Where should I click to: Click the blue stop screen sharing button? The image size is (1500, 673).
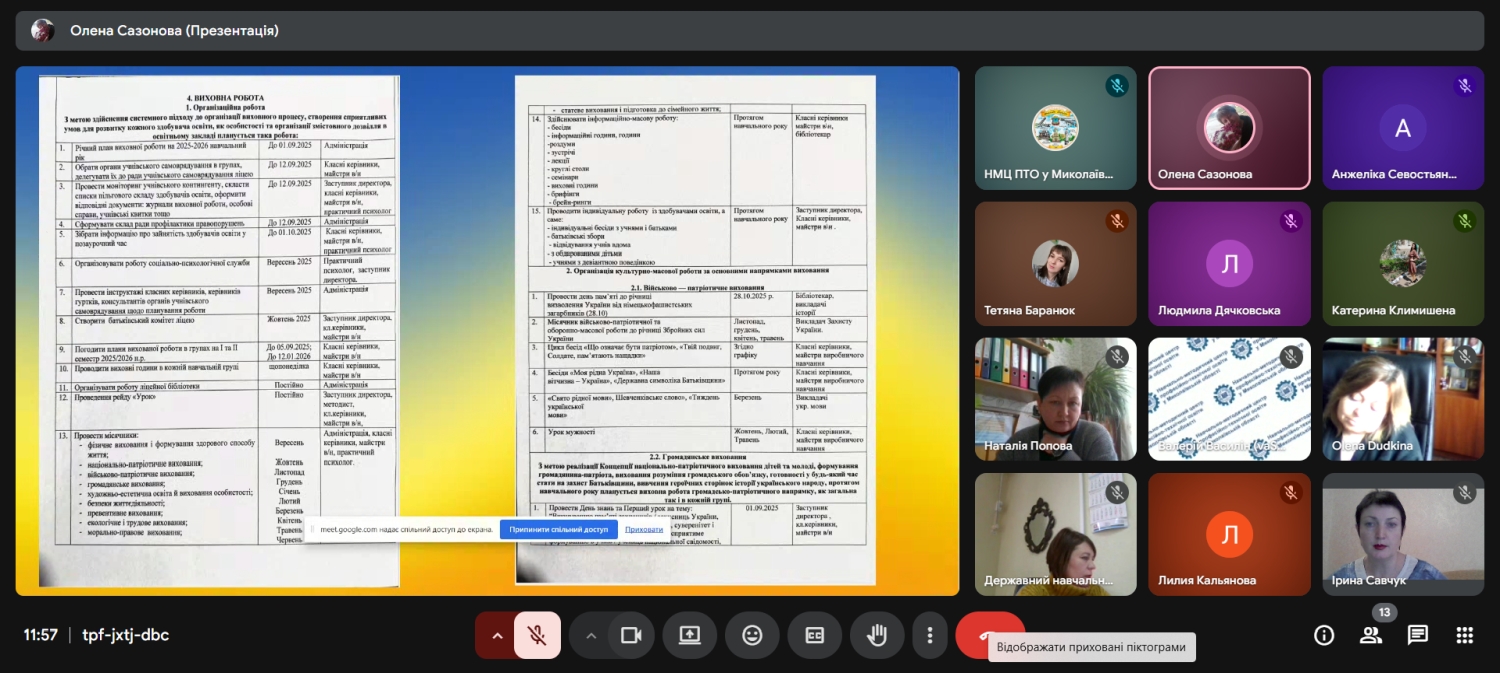[x=558, y=529]
